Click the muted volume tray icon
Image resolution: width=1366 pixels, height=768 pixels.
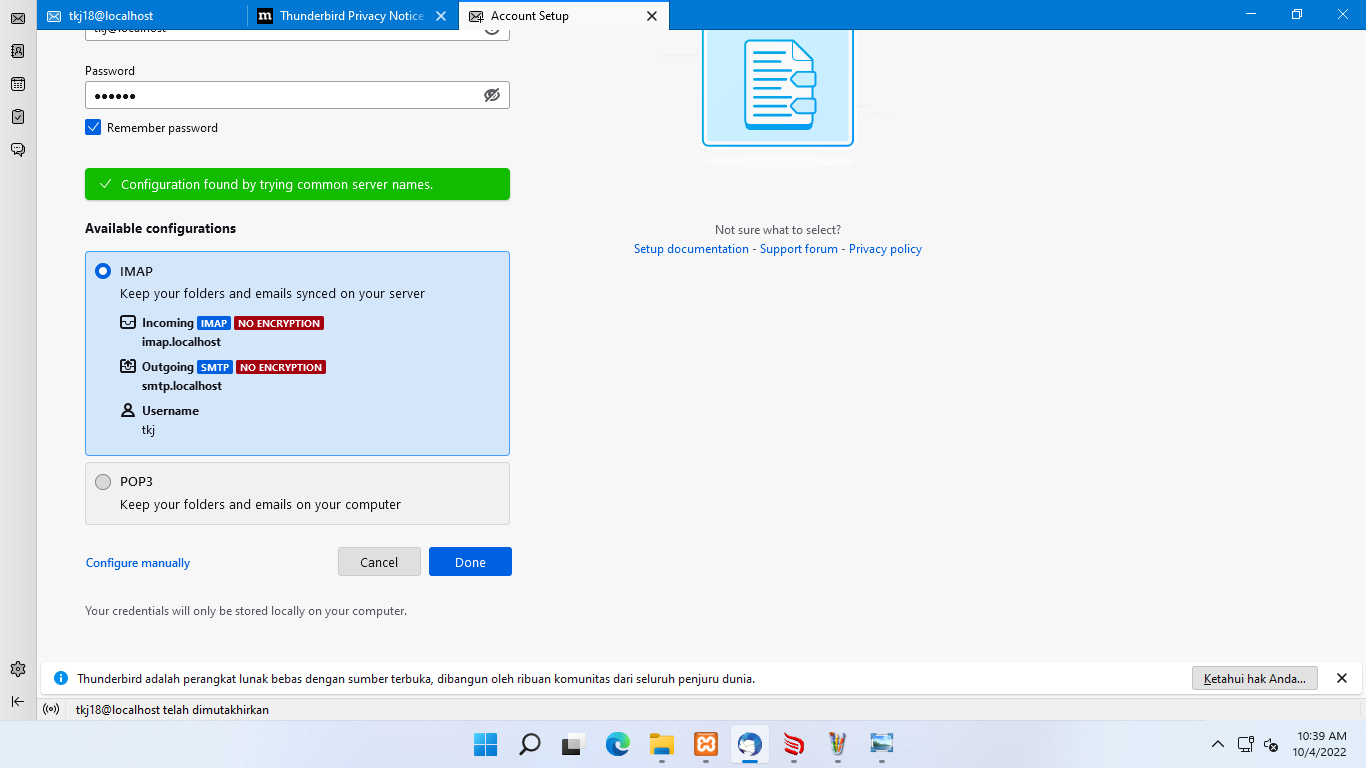pos(1271,744)
